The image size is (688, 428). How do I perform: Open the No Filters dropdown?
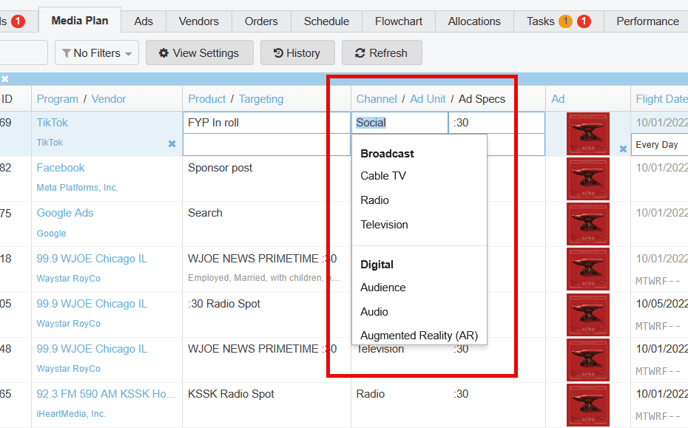[x=97, y=53]
